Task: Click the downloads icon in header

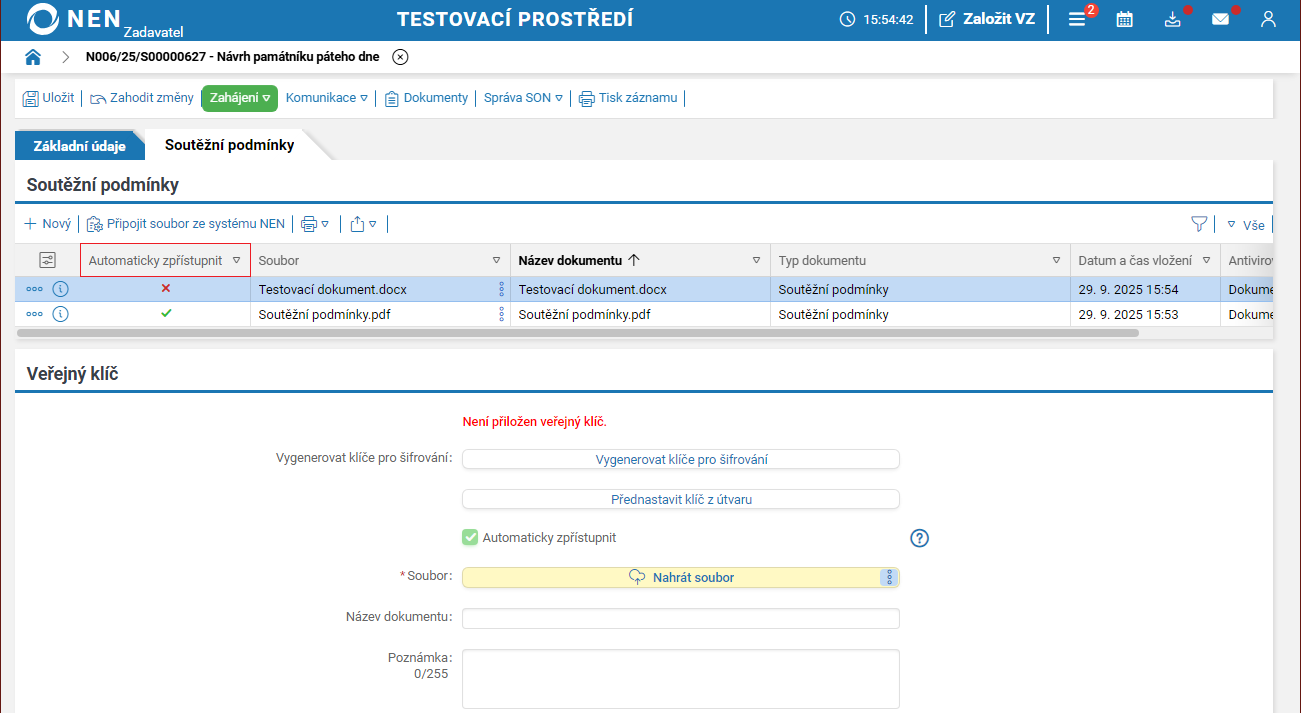Action: pyautogui.click(x=1173, y=19)
